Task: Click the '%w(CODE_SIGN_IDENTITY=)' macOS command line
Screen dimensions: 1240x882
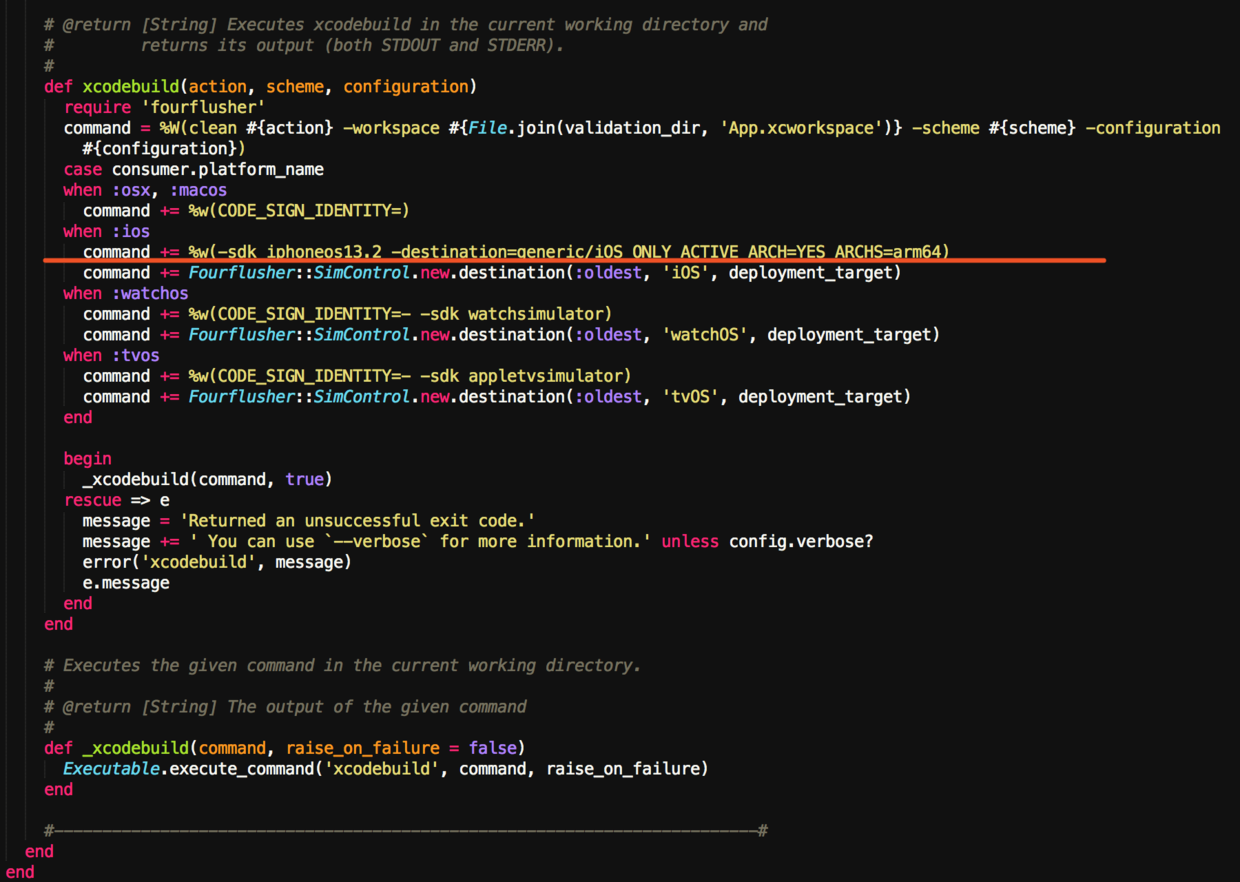Action: [x=246, y=211]
